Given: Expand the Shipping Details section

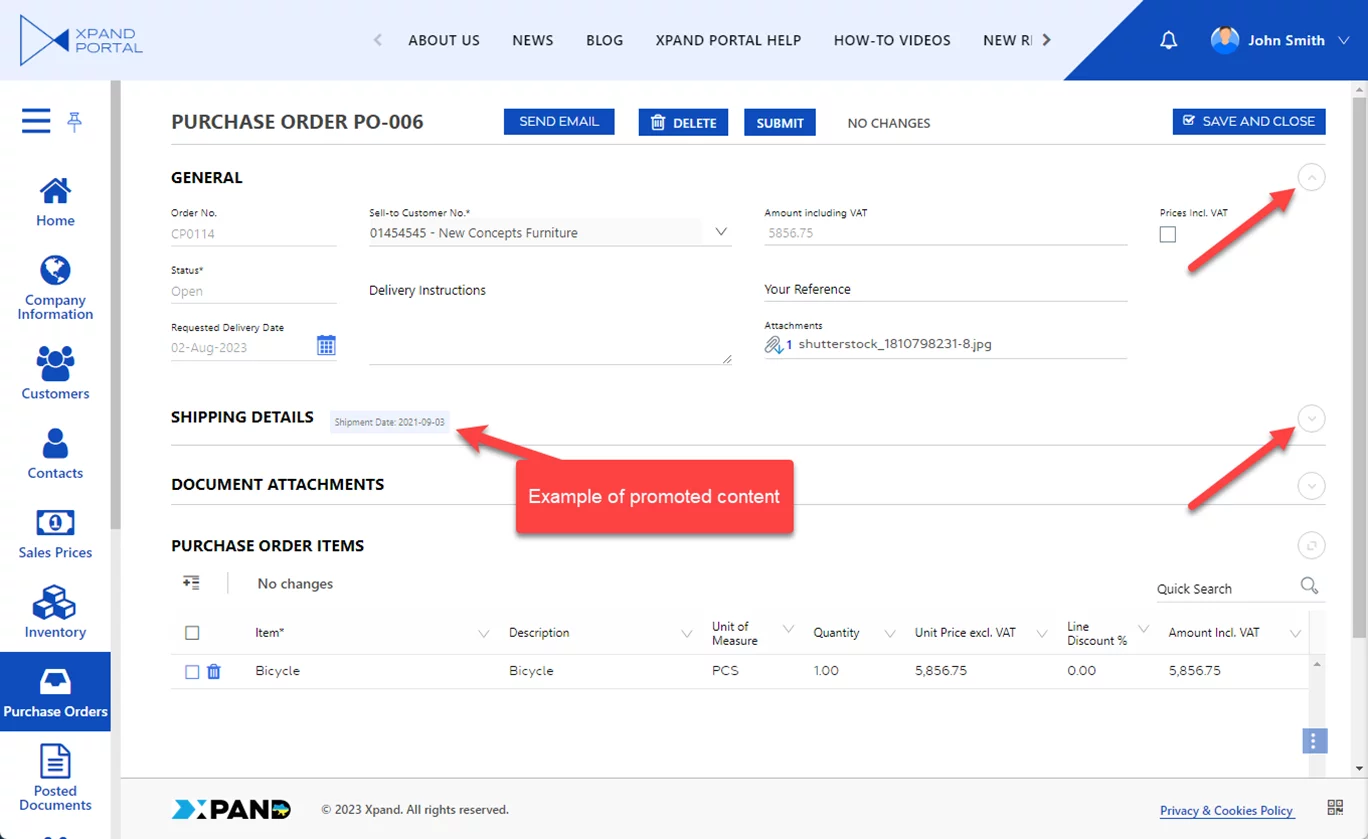Looking at the screenshot, I should tap(1311, 418).
